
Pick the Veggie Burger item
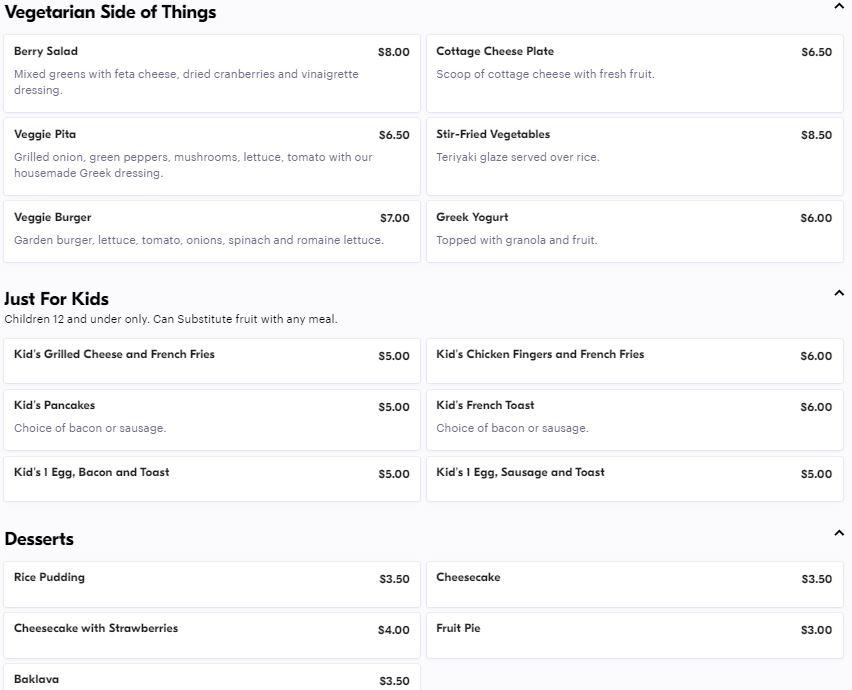(x=212, y=230)
